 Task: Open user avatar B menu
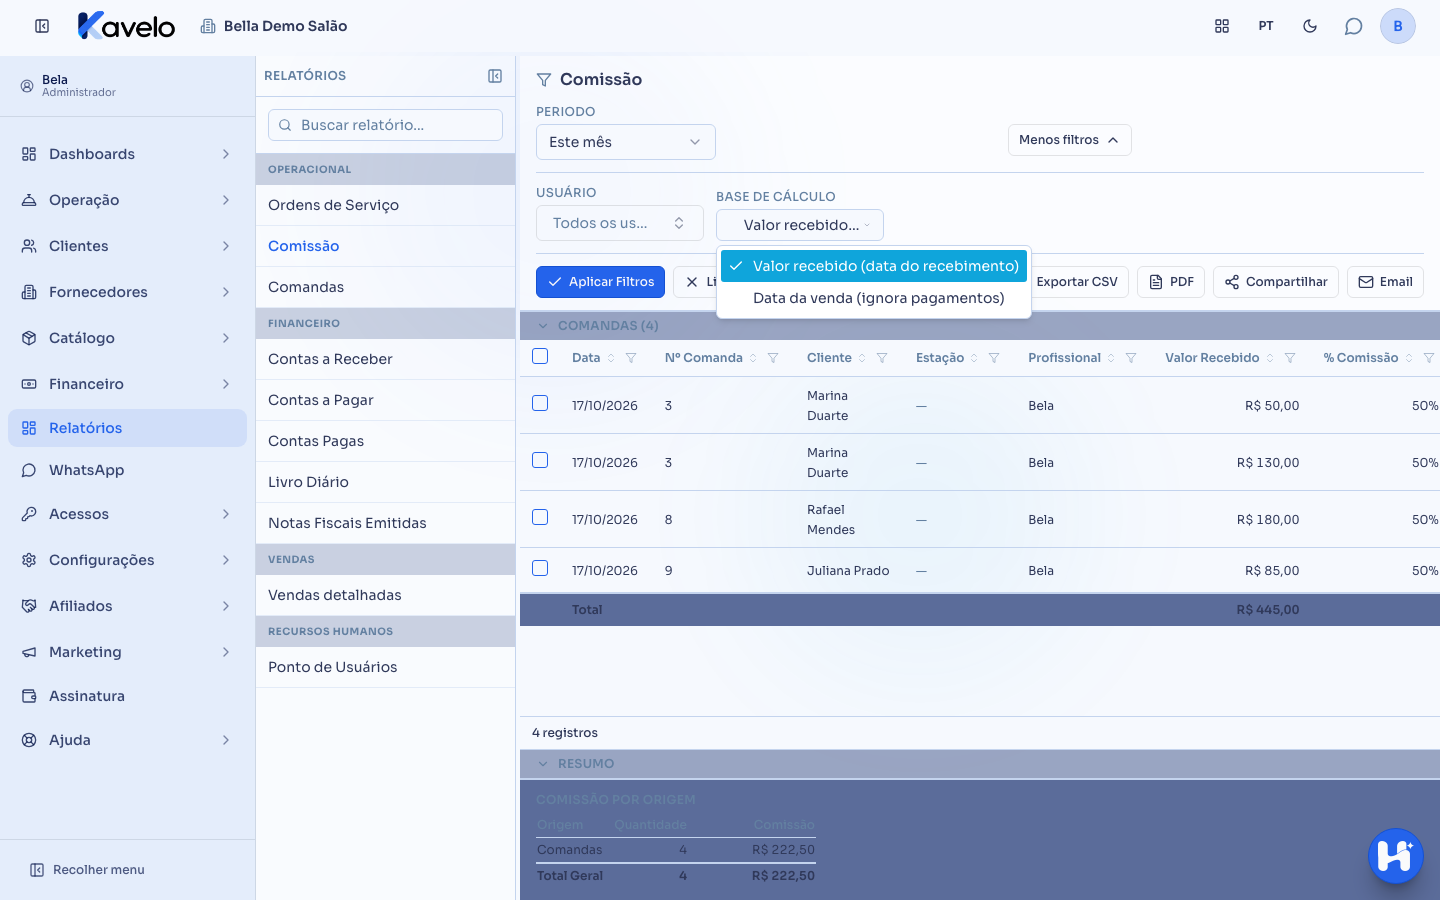[x=1398, y=26]
